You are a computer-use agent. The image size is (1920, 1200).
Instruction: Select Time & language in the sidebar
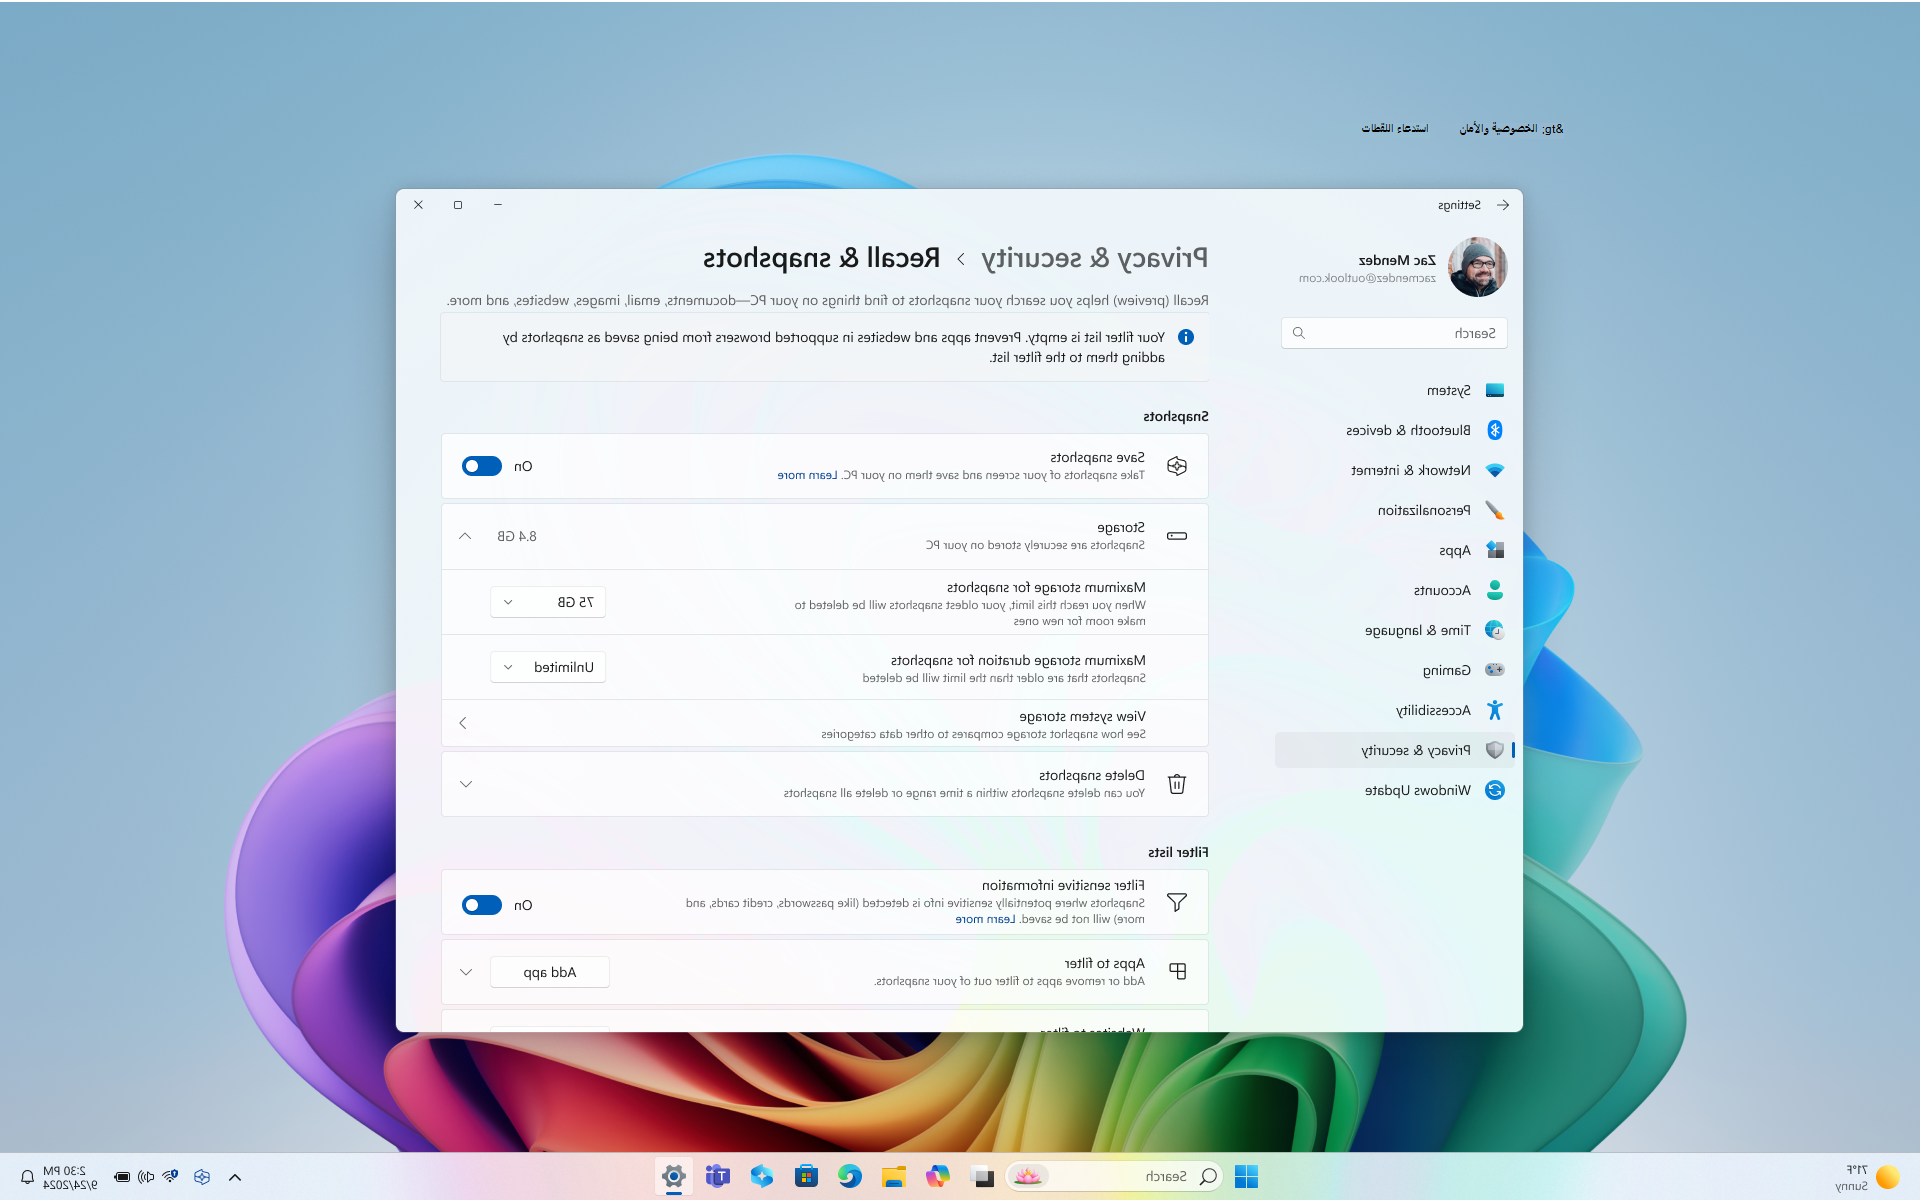1395,630
